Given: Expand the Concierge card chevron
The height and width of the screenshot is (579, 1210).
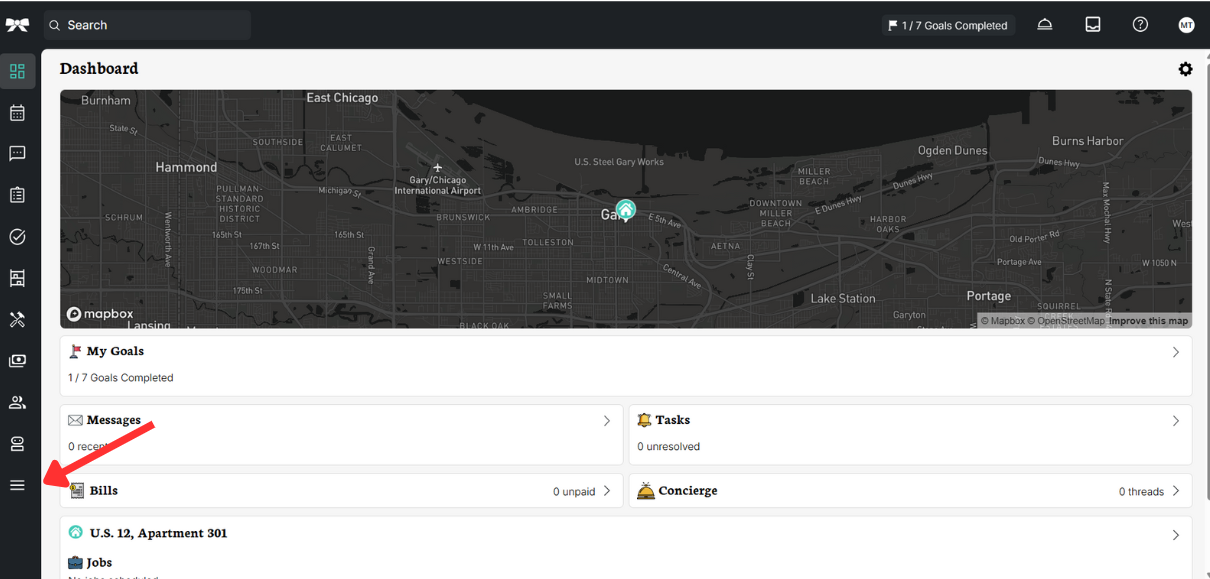Looking at the screenshot, I should tap(1176, 491).
